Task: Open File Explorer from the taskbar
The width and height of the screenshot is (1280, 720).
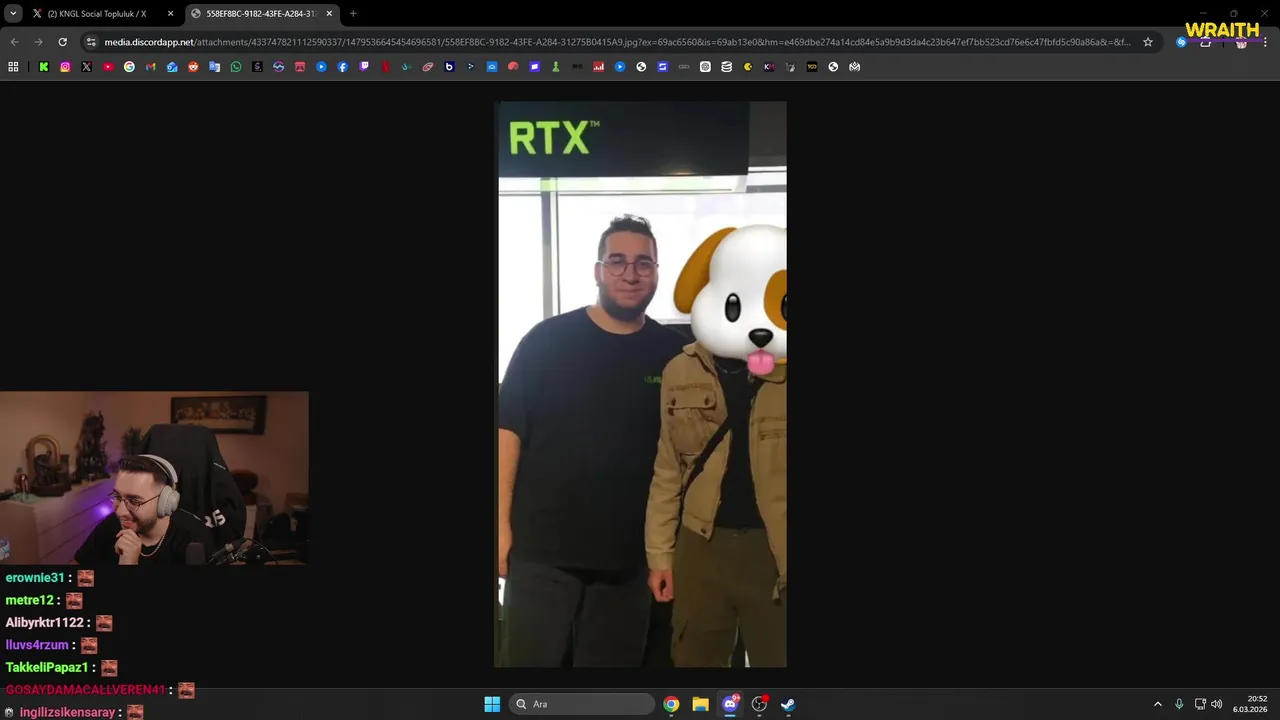Action: pos(700,704)
